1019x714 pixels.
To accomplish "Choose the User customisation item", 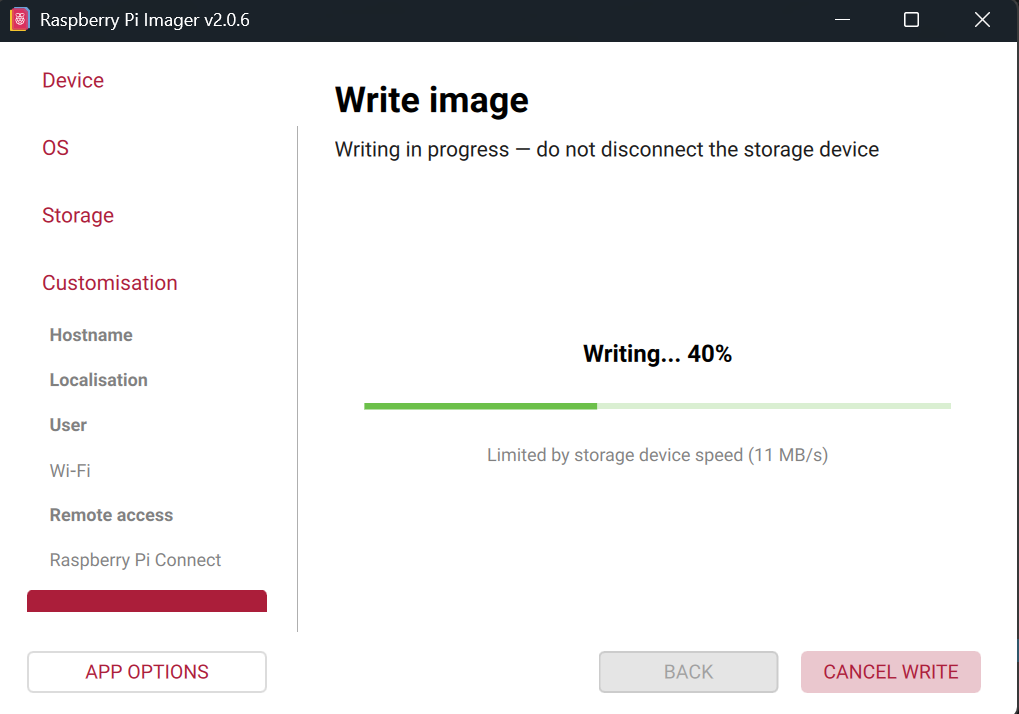I will point(68,425).
